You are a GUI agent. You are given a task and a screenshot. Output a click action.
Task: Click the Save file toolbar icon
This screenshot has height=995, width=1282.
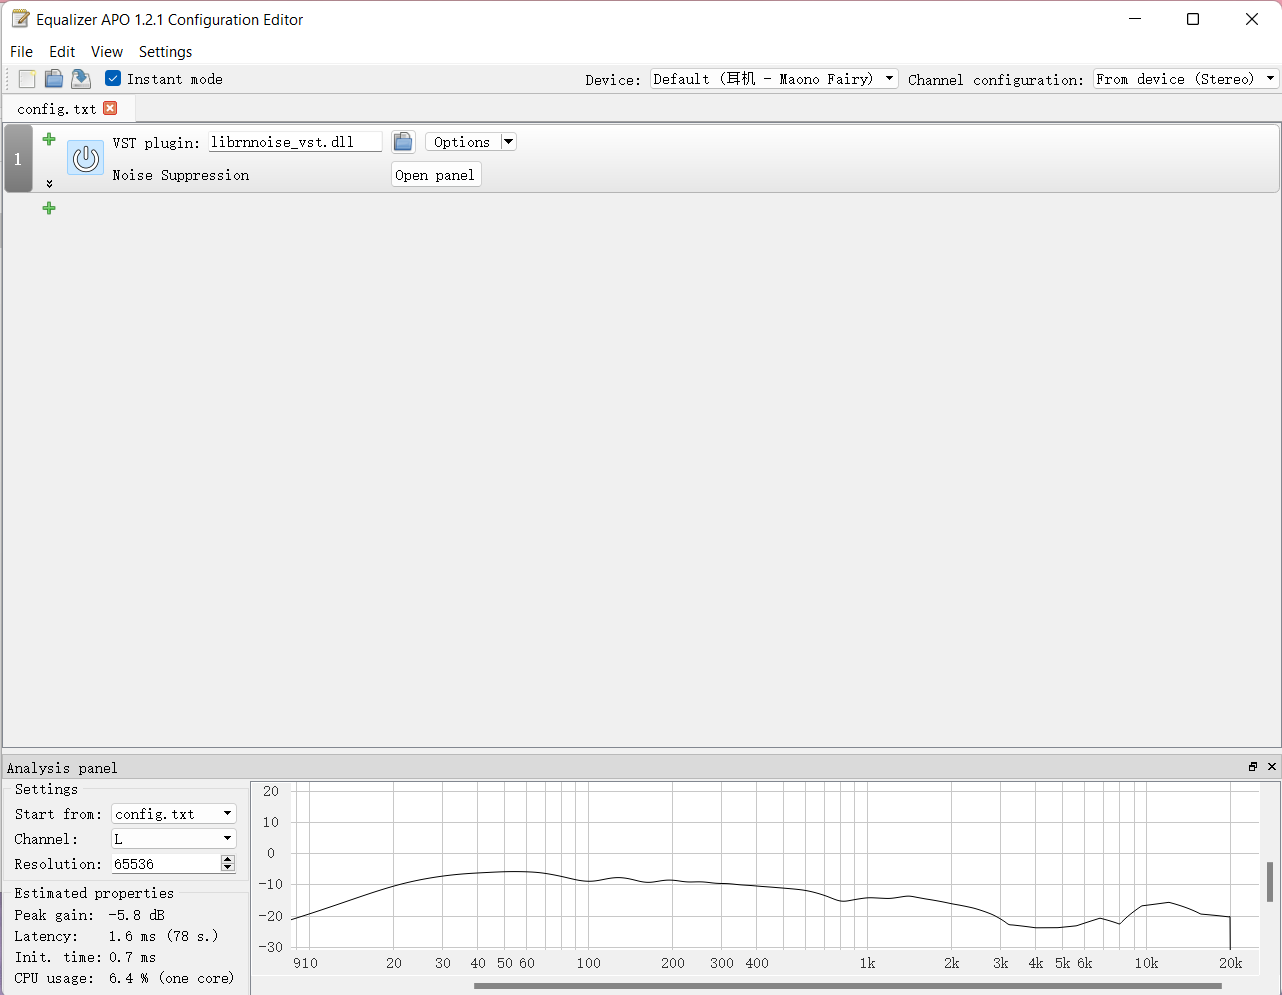pos(81,79)
